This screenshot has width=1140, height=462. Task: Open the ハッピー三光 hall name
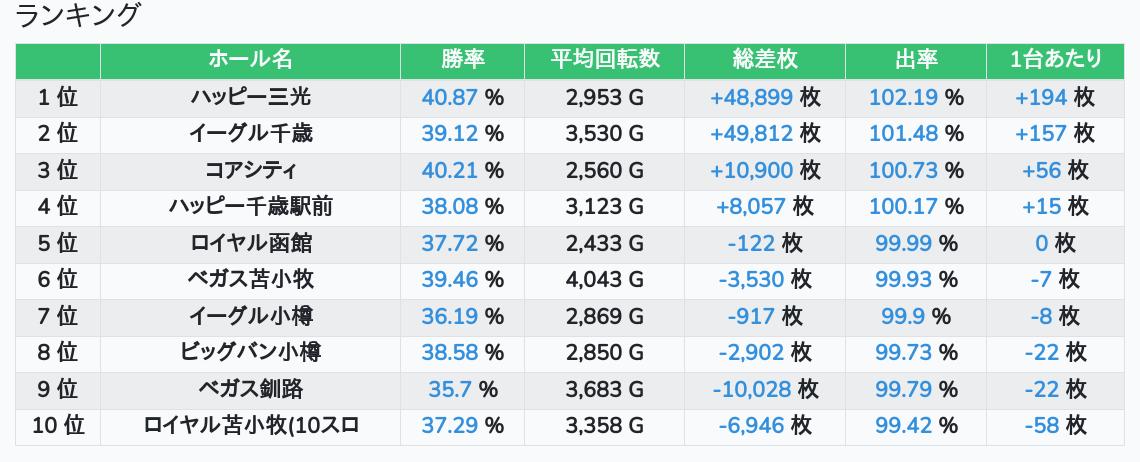[x=250, y=97]
